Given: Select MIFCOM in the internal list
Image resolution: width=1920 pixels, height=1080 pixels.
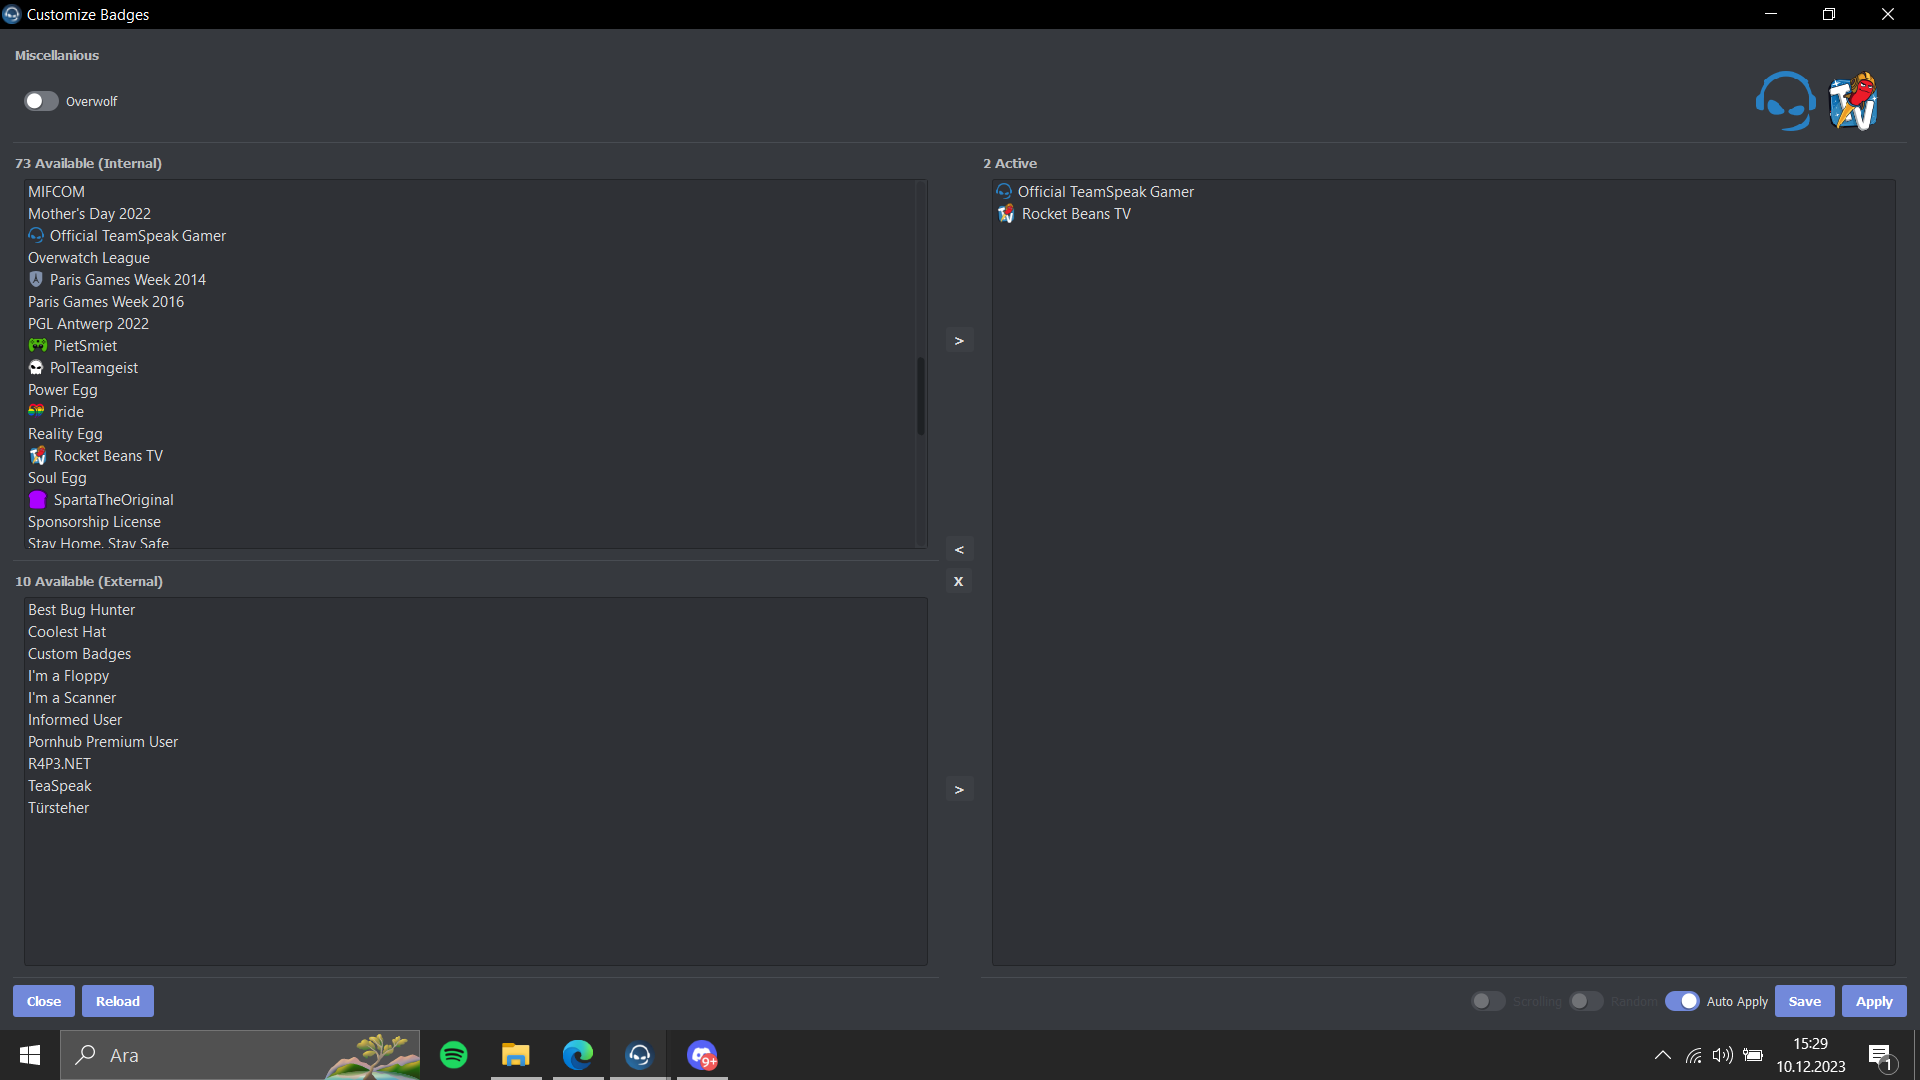Looking at the screenshot, I should pos(56,191).
